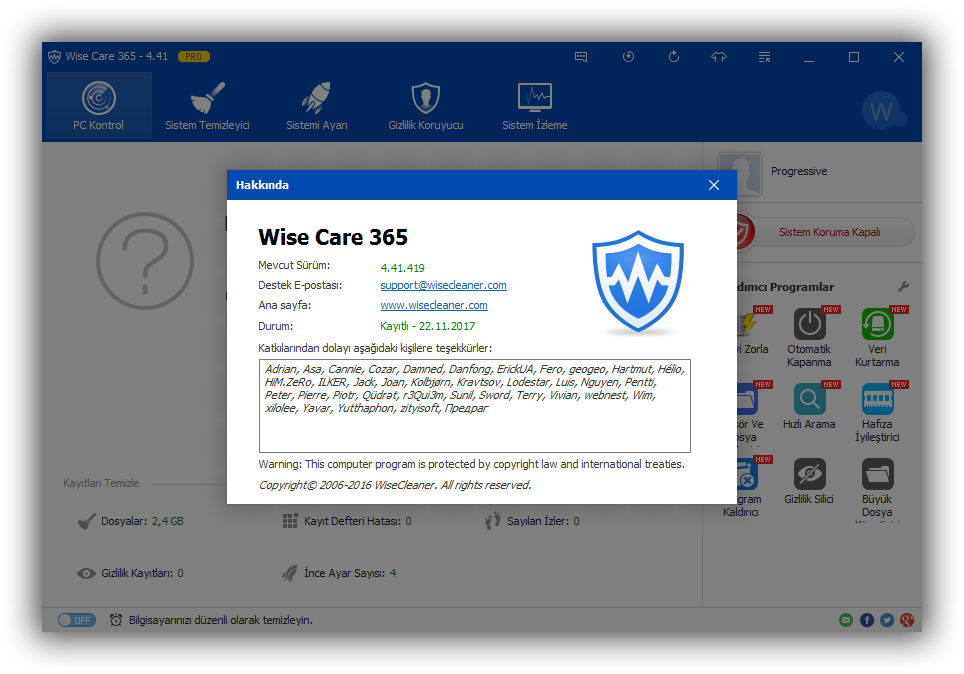Click the Gizlilik Kayıtları entry
Viewport: 964px width, 674px height.
pyautogui.click(x=130, y=573)
